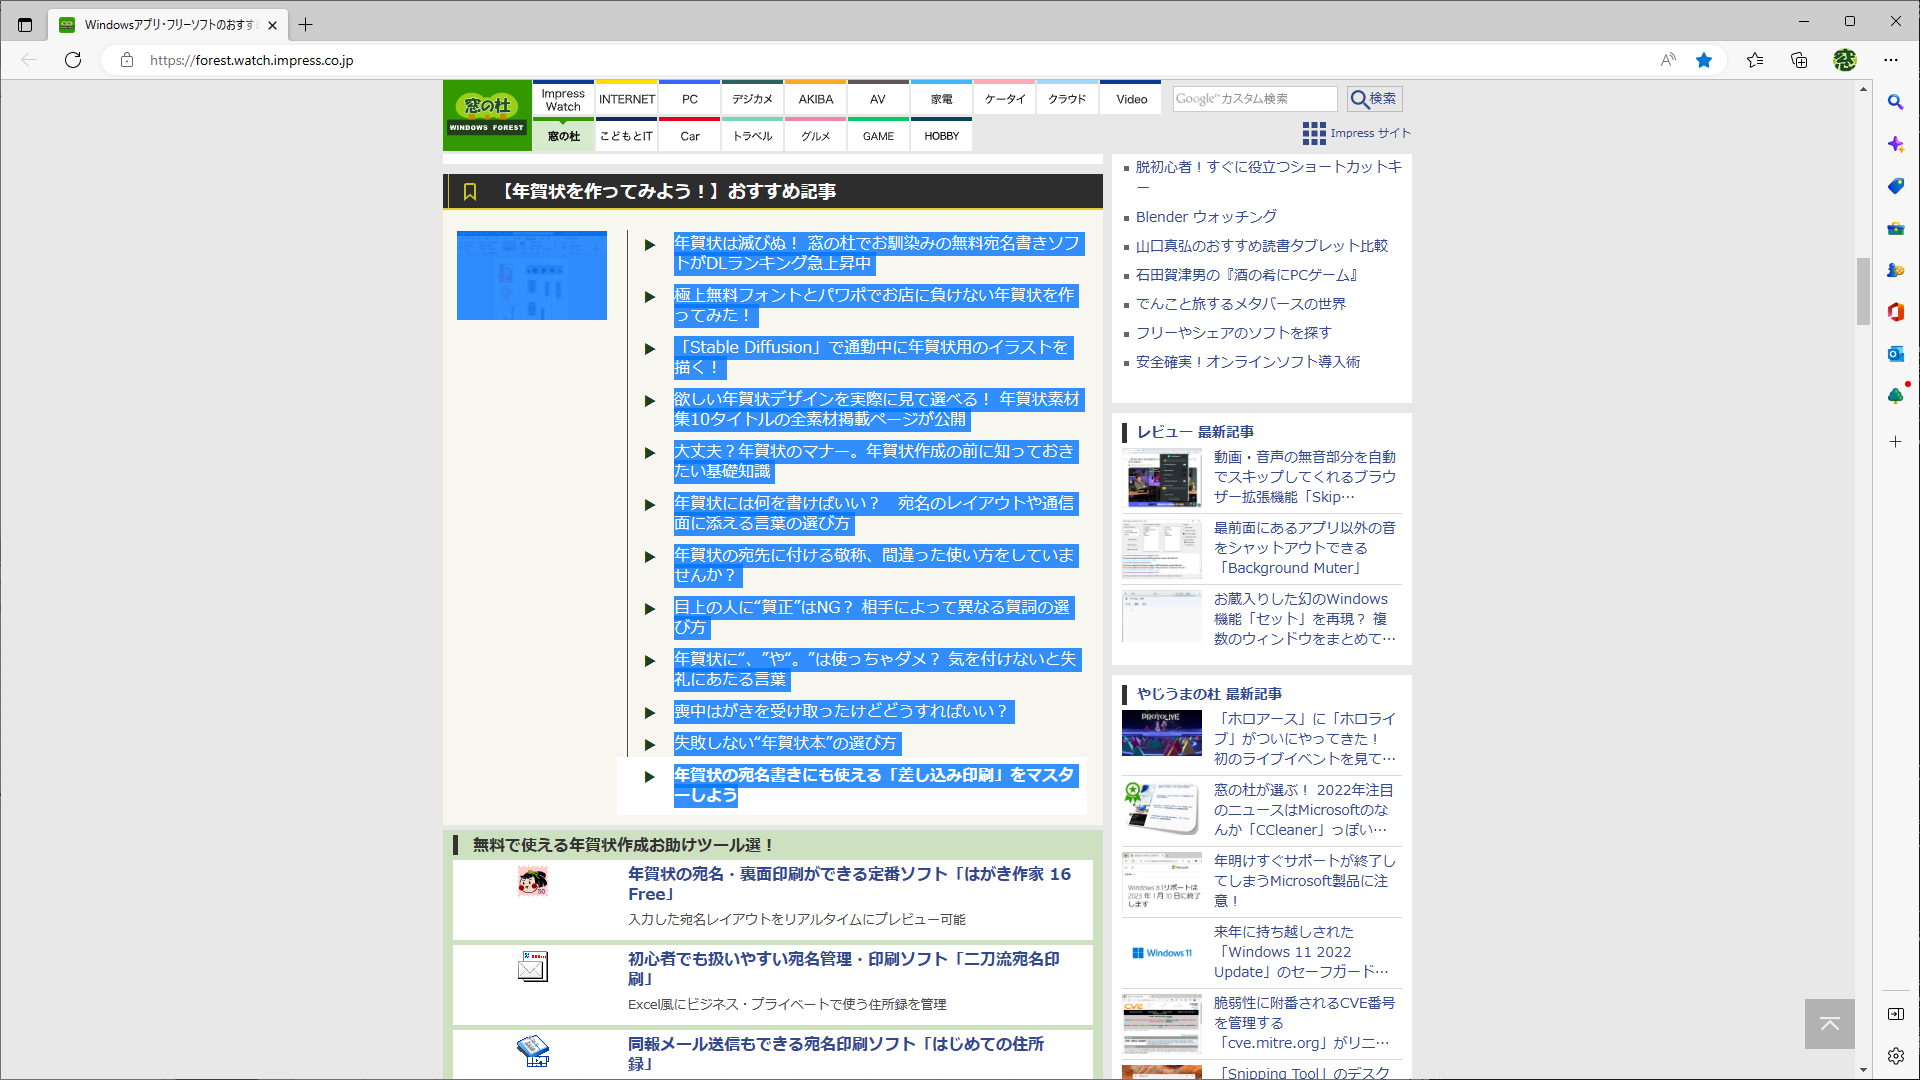The width and height of the screenshot is (1920, 1080).
Task: Toggle the favorites star for this page
Action: click(x=1704, y=60)
